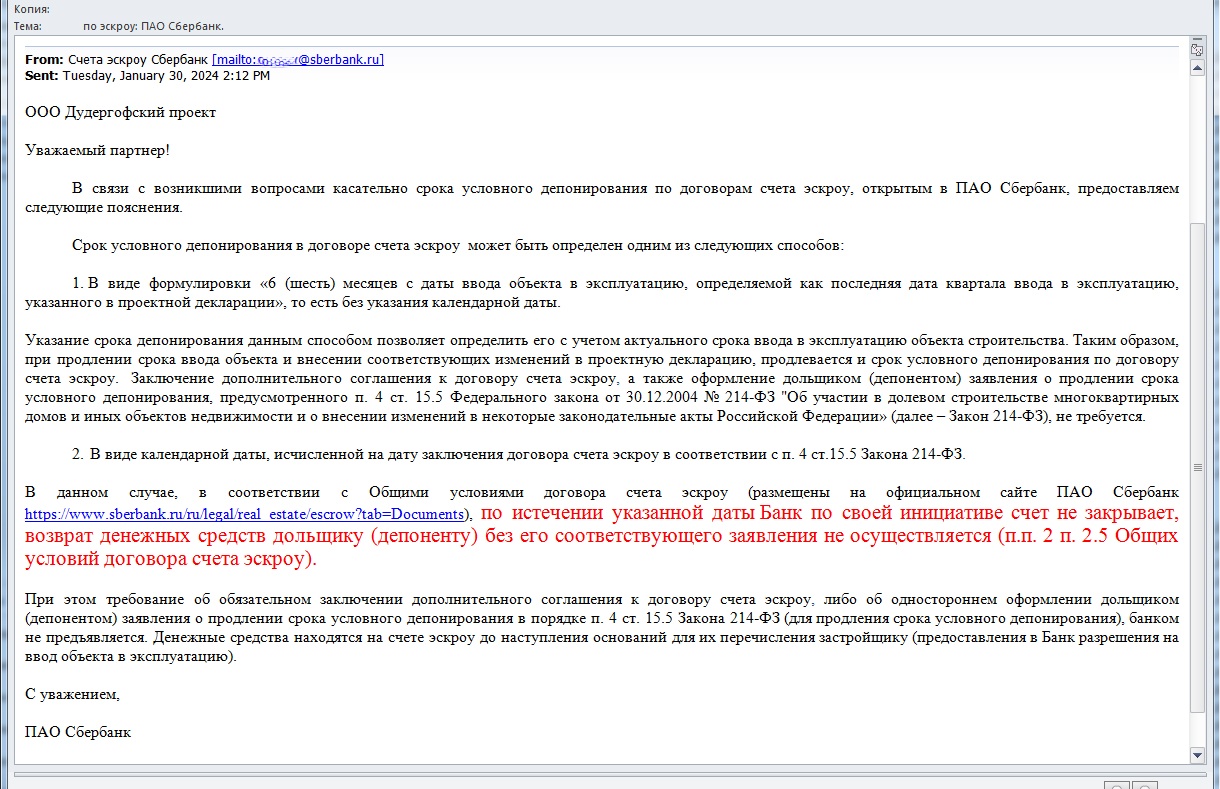Click scrollbar track below the thumb
The width and height of the screenshot is (1220, 789).
click(1197, 730)
